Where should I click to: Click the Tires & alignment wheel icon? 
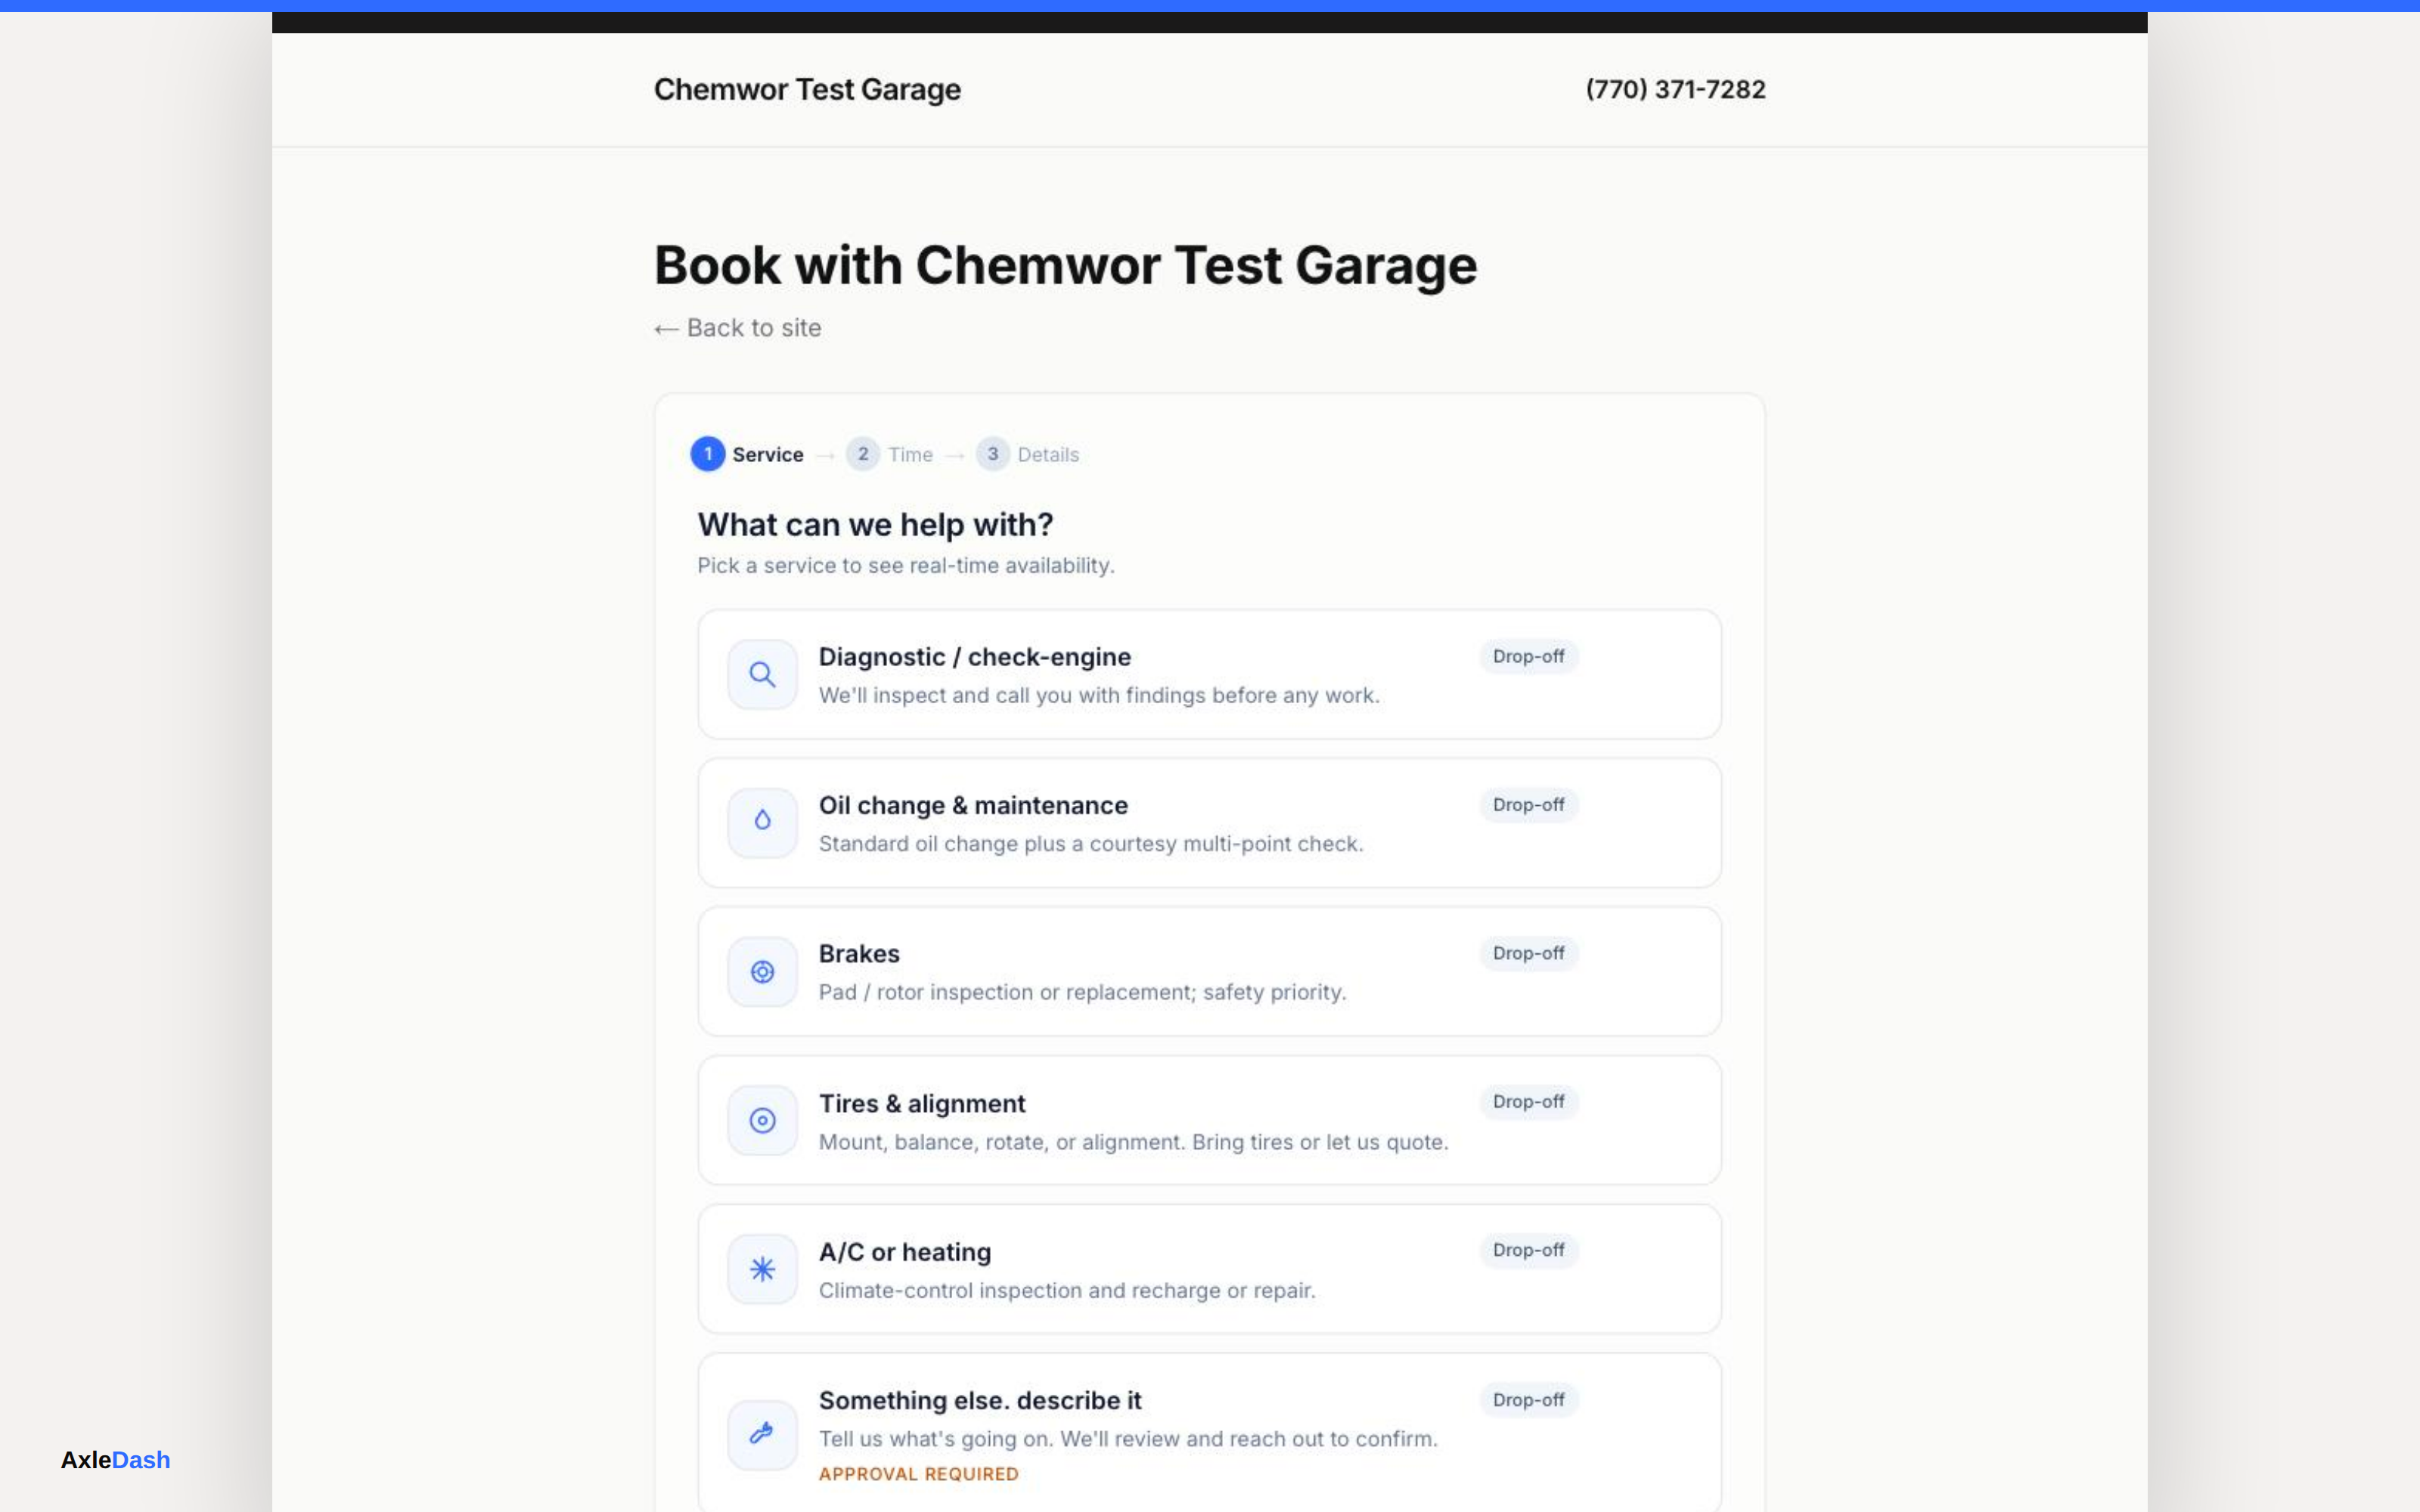(762, 1120)
